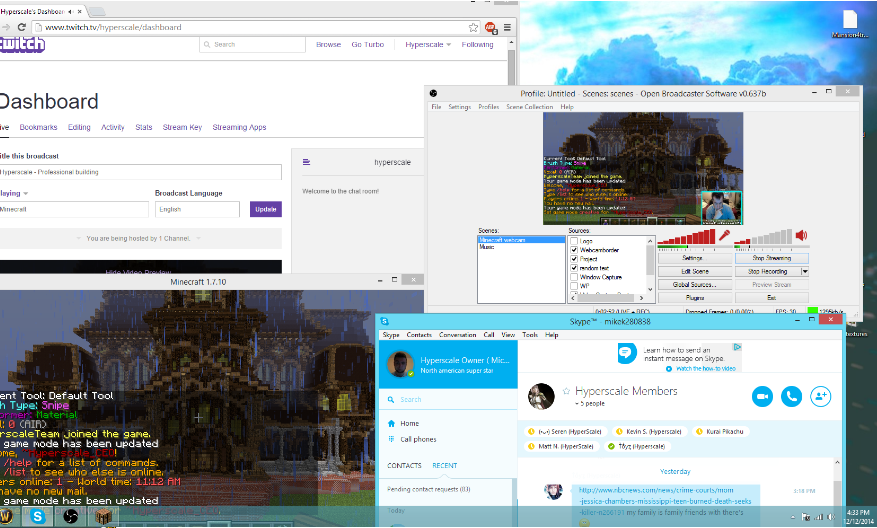Open the Skype Tools menu
877x528 pixels.
530,334
